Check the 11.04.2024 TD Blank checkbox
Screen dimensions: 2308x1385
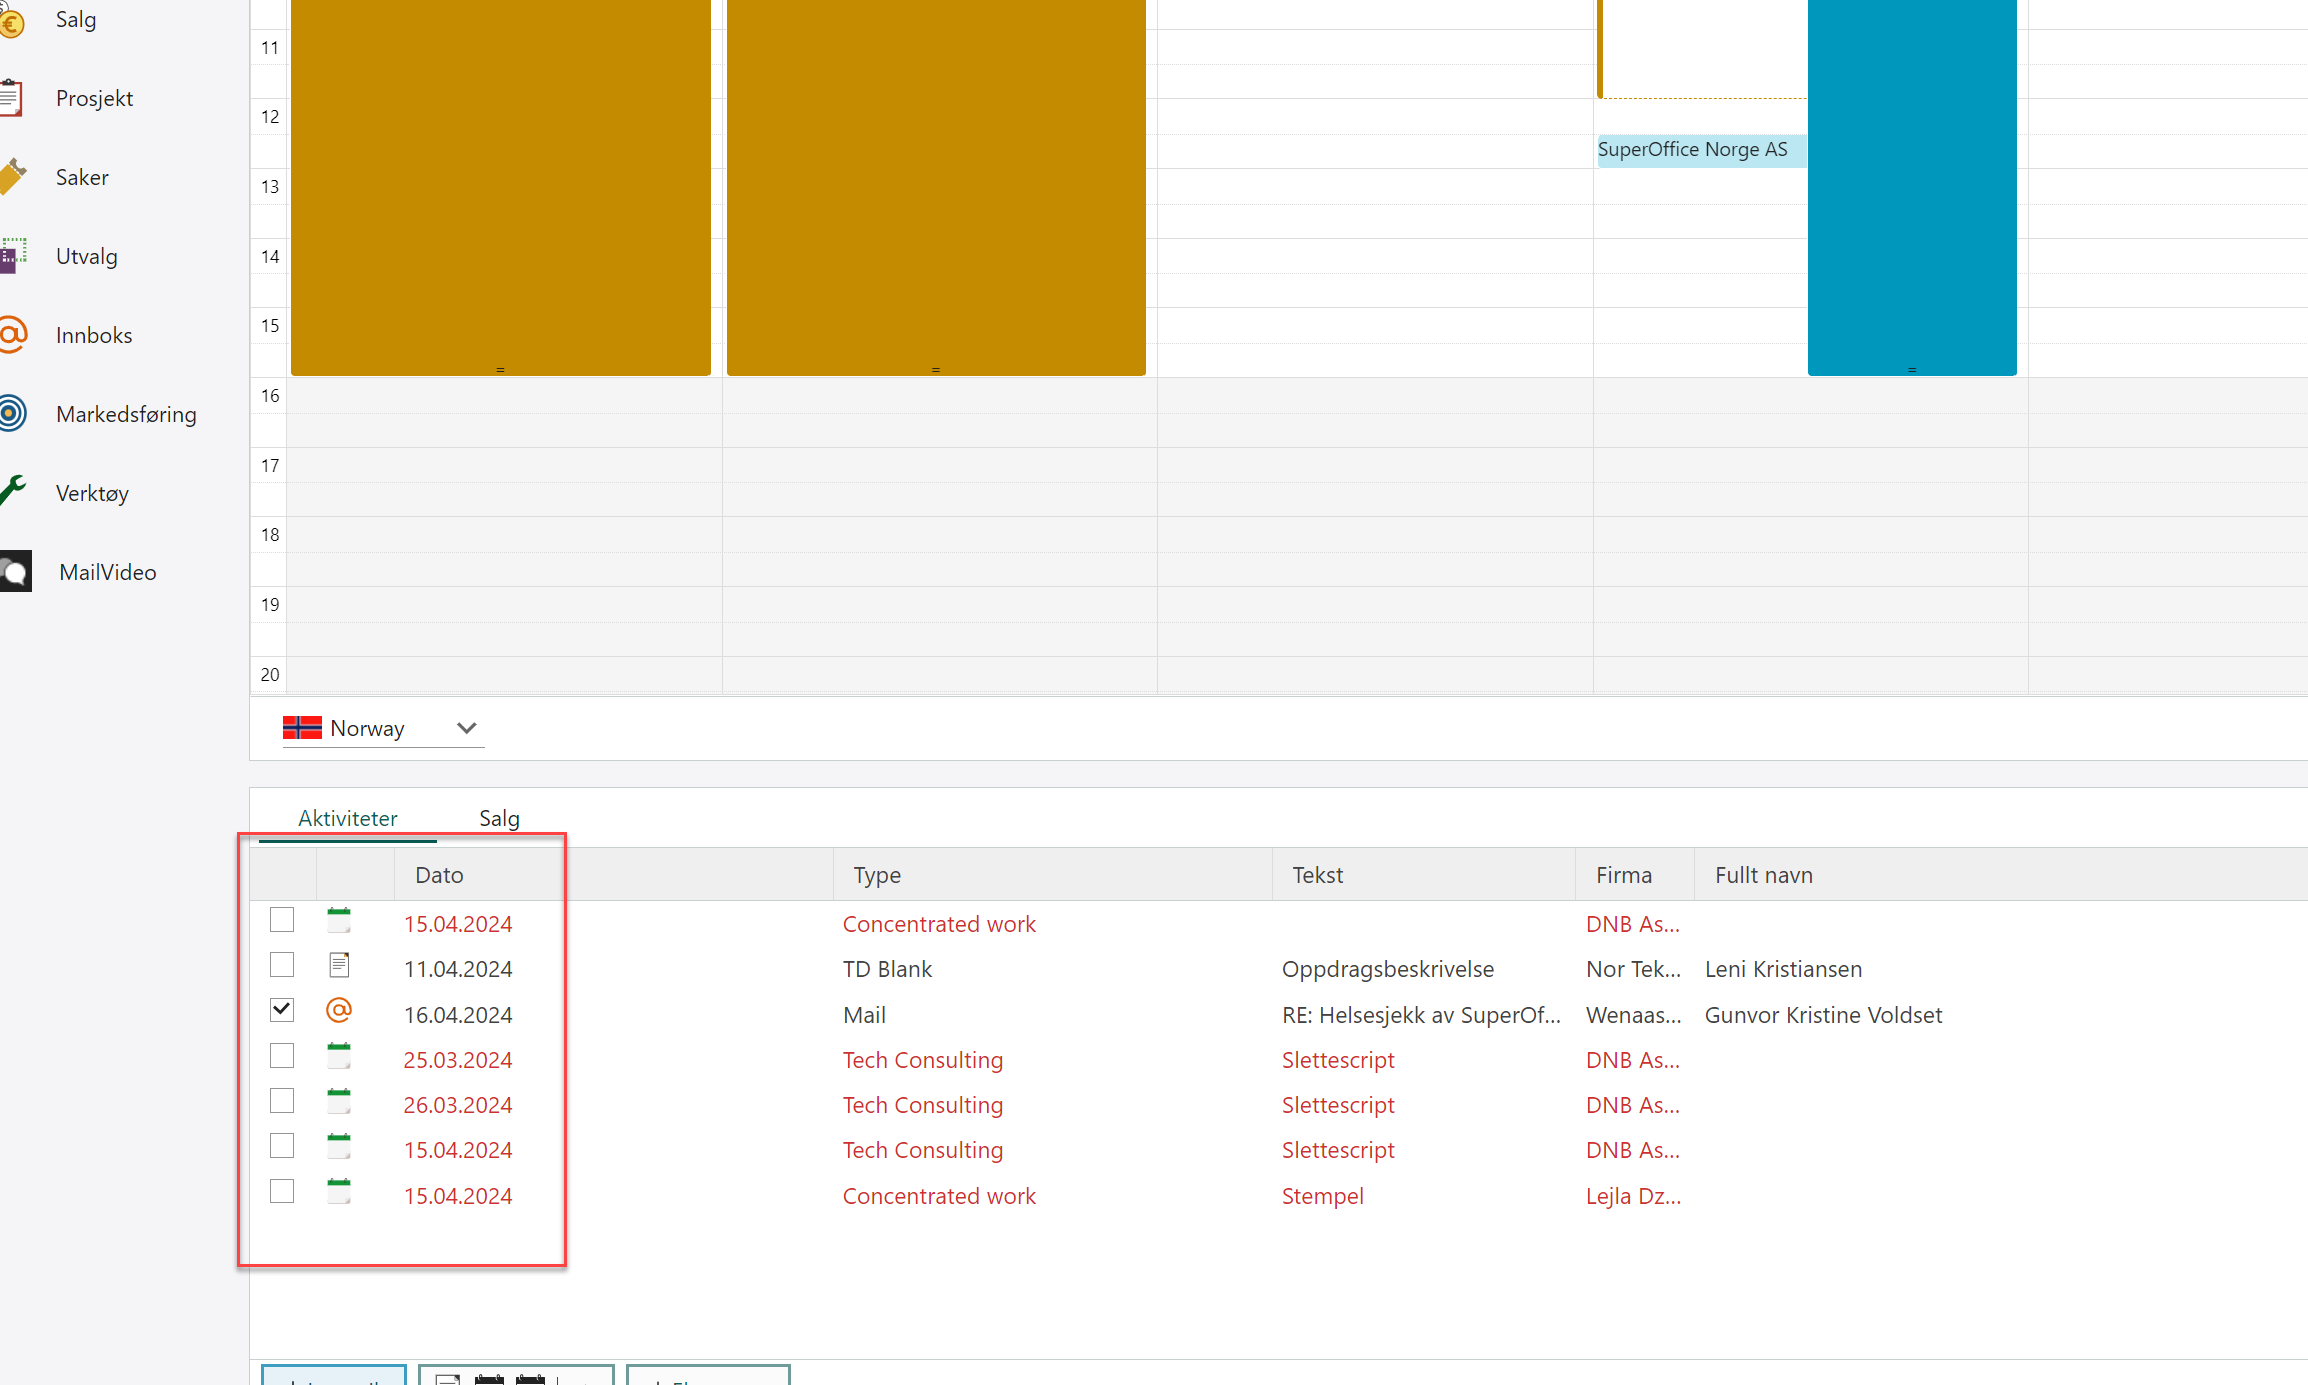(282, 965)
